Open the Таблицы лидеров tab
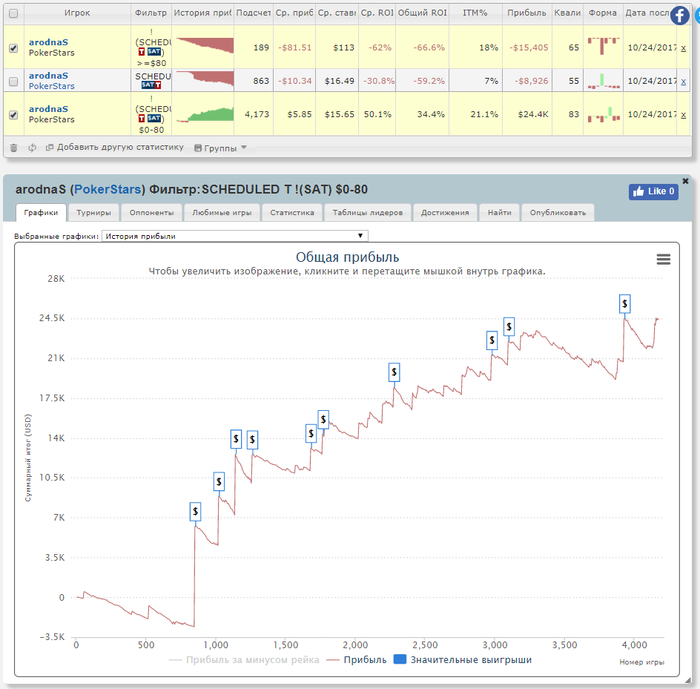This screenshot has height=689, width=700. click(367, 213)
